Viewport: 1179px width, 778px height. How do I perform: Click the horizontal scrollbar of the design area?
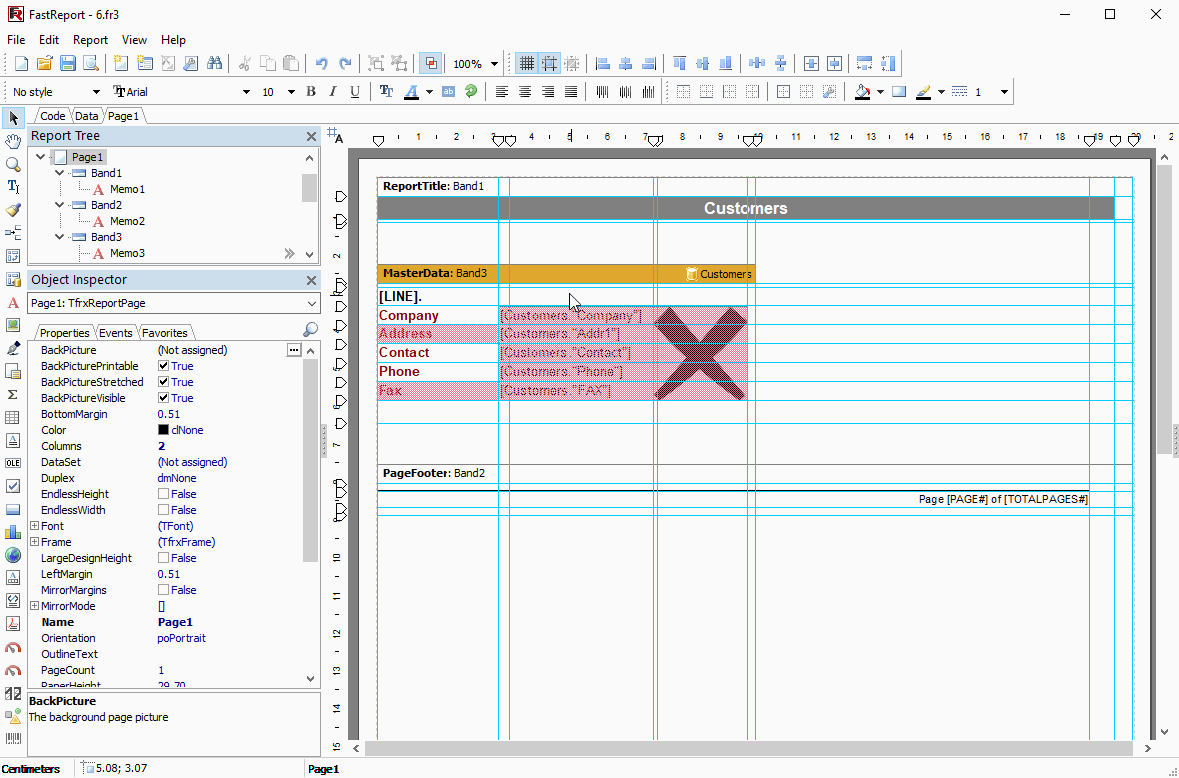[x=748, y=749]
